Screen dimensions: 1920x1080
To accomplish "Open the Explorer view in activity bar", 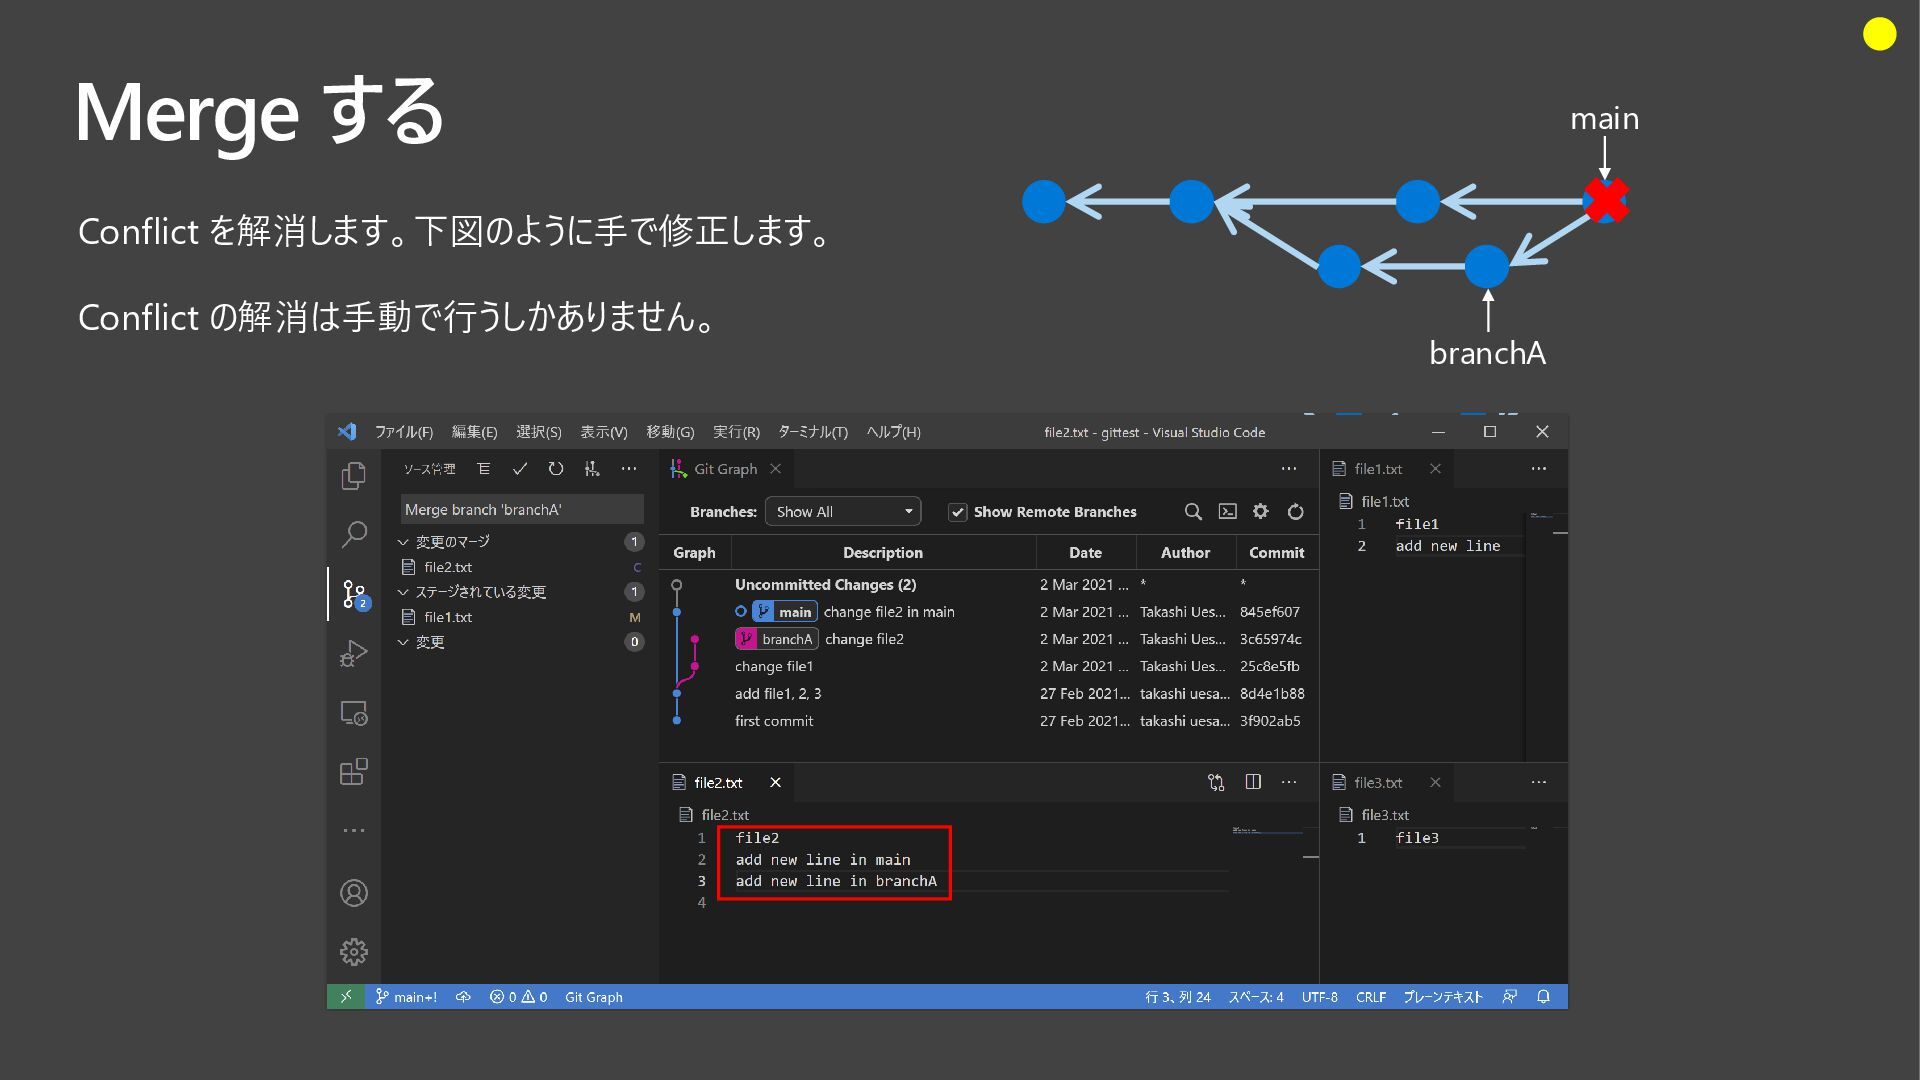I will pyautogui.click(x=353, y=476).
